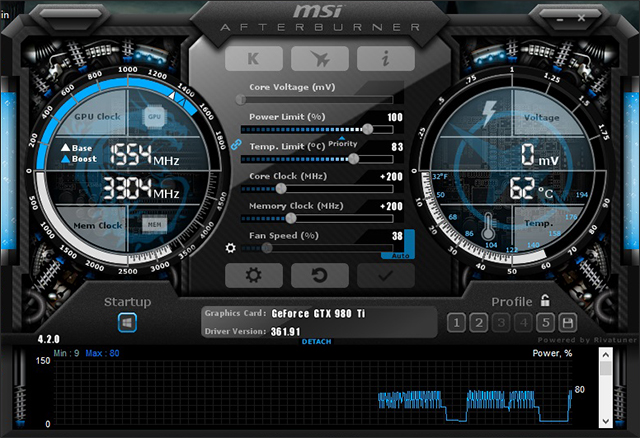Load profile slot 1
The image size is (640, 438).
[456, 323]
